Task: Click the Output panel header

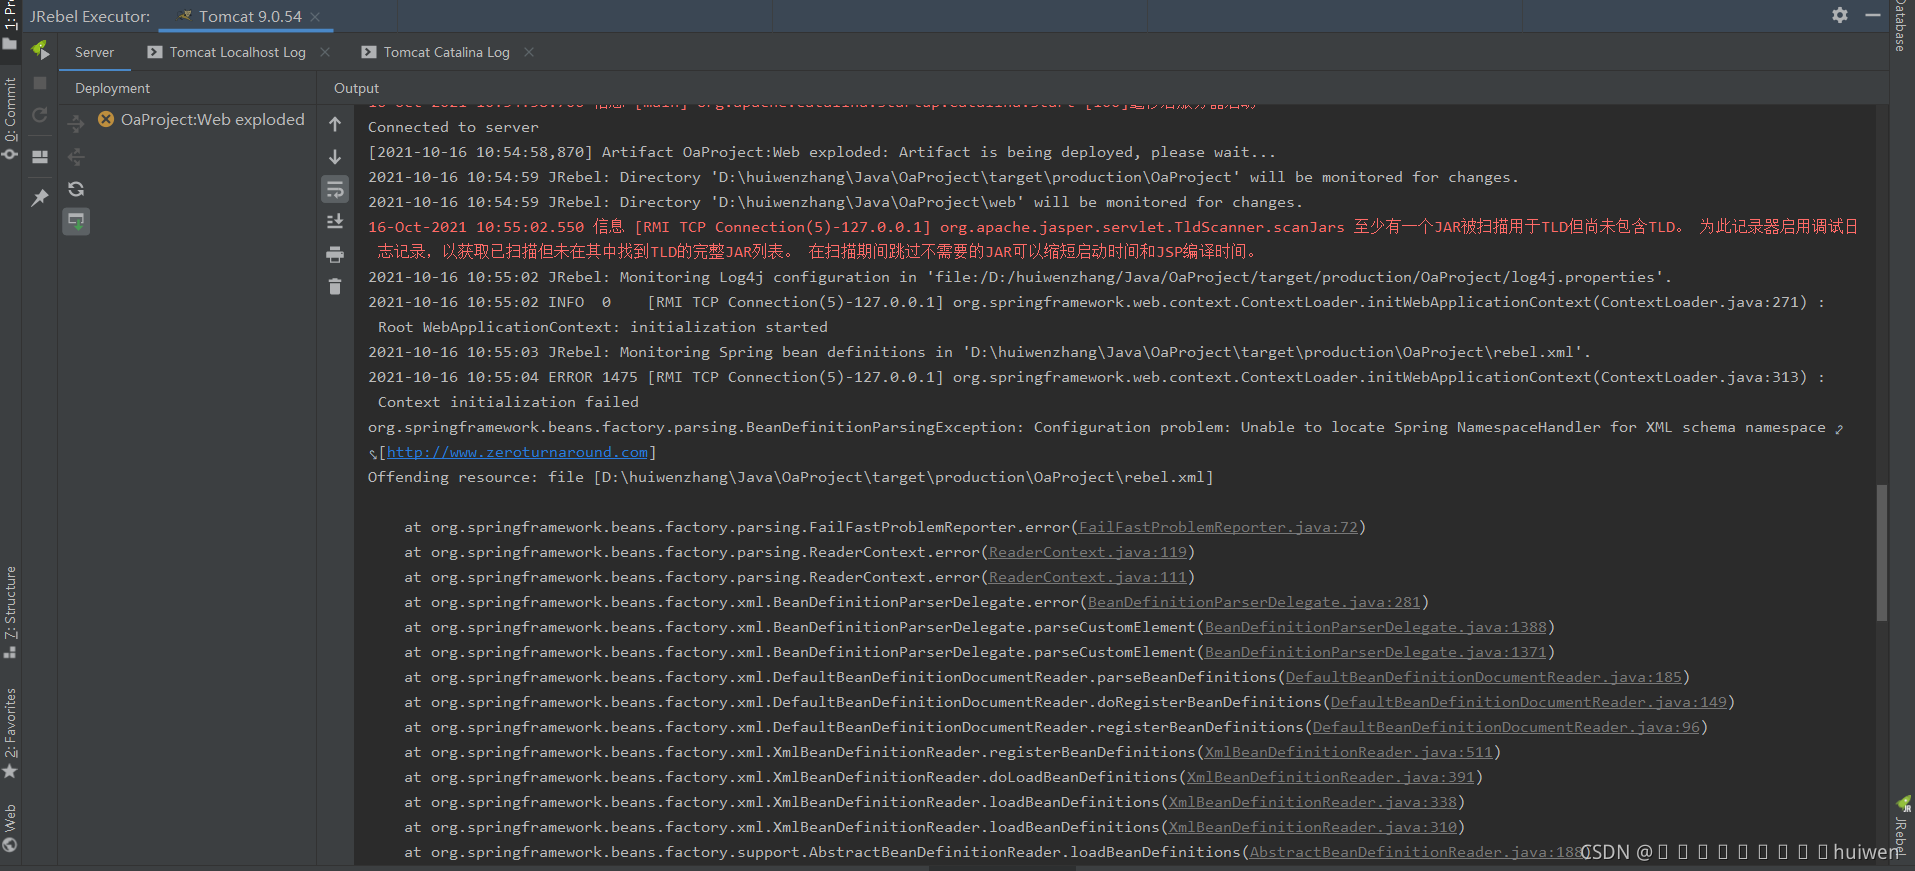Action: pos(356,88)
